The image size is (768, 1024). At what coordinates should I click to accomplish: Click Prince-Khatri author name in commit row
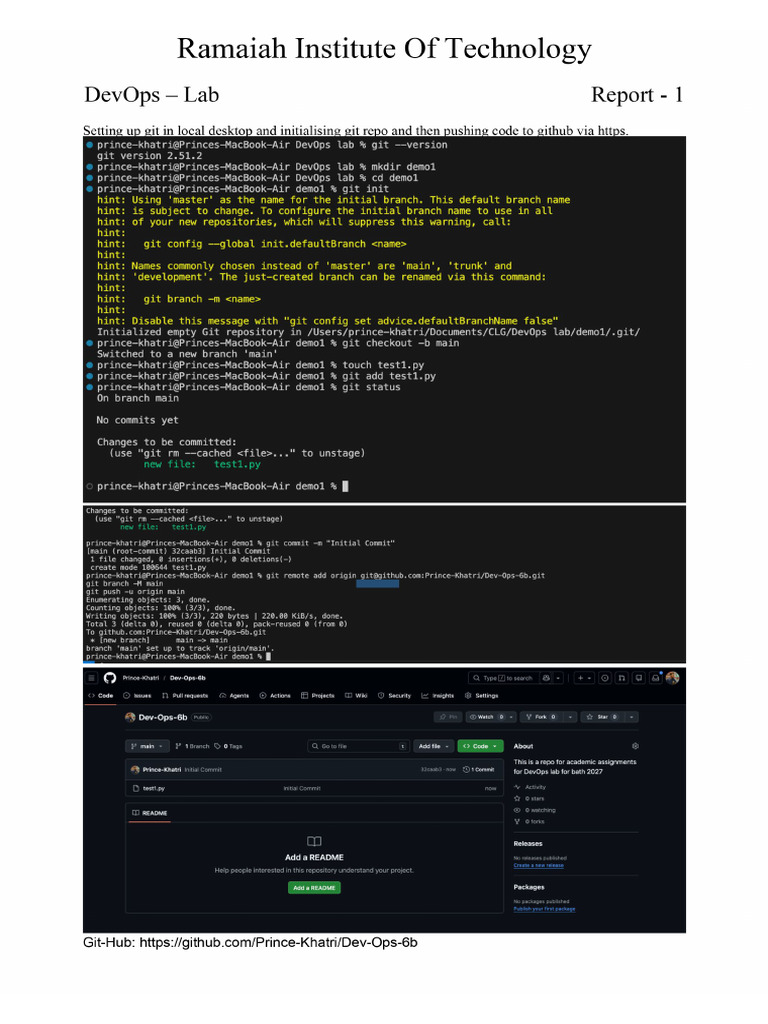pos(162,769)
